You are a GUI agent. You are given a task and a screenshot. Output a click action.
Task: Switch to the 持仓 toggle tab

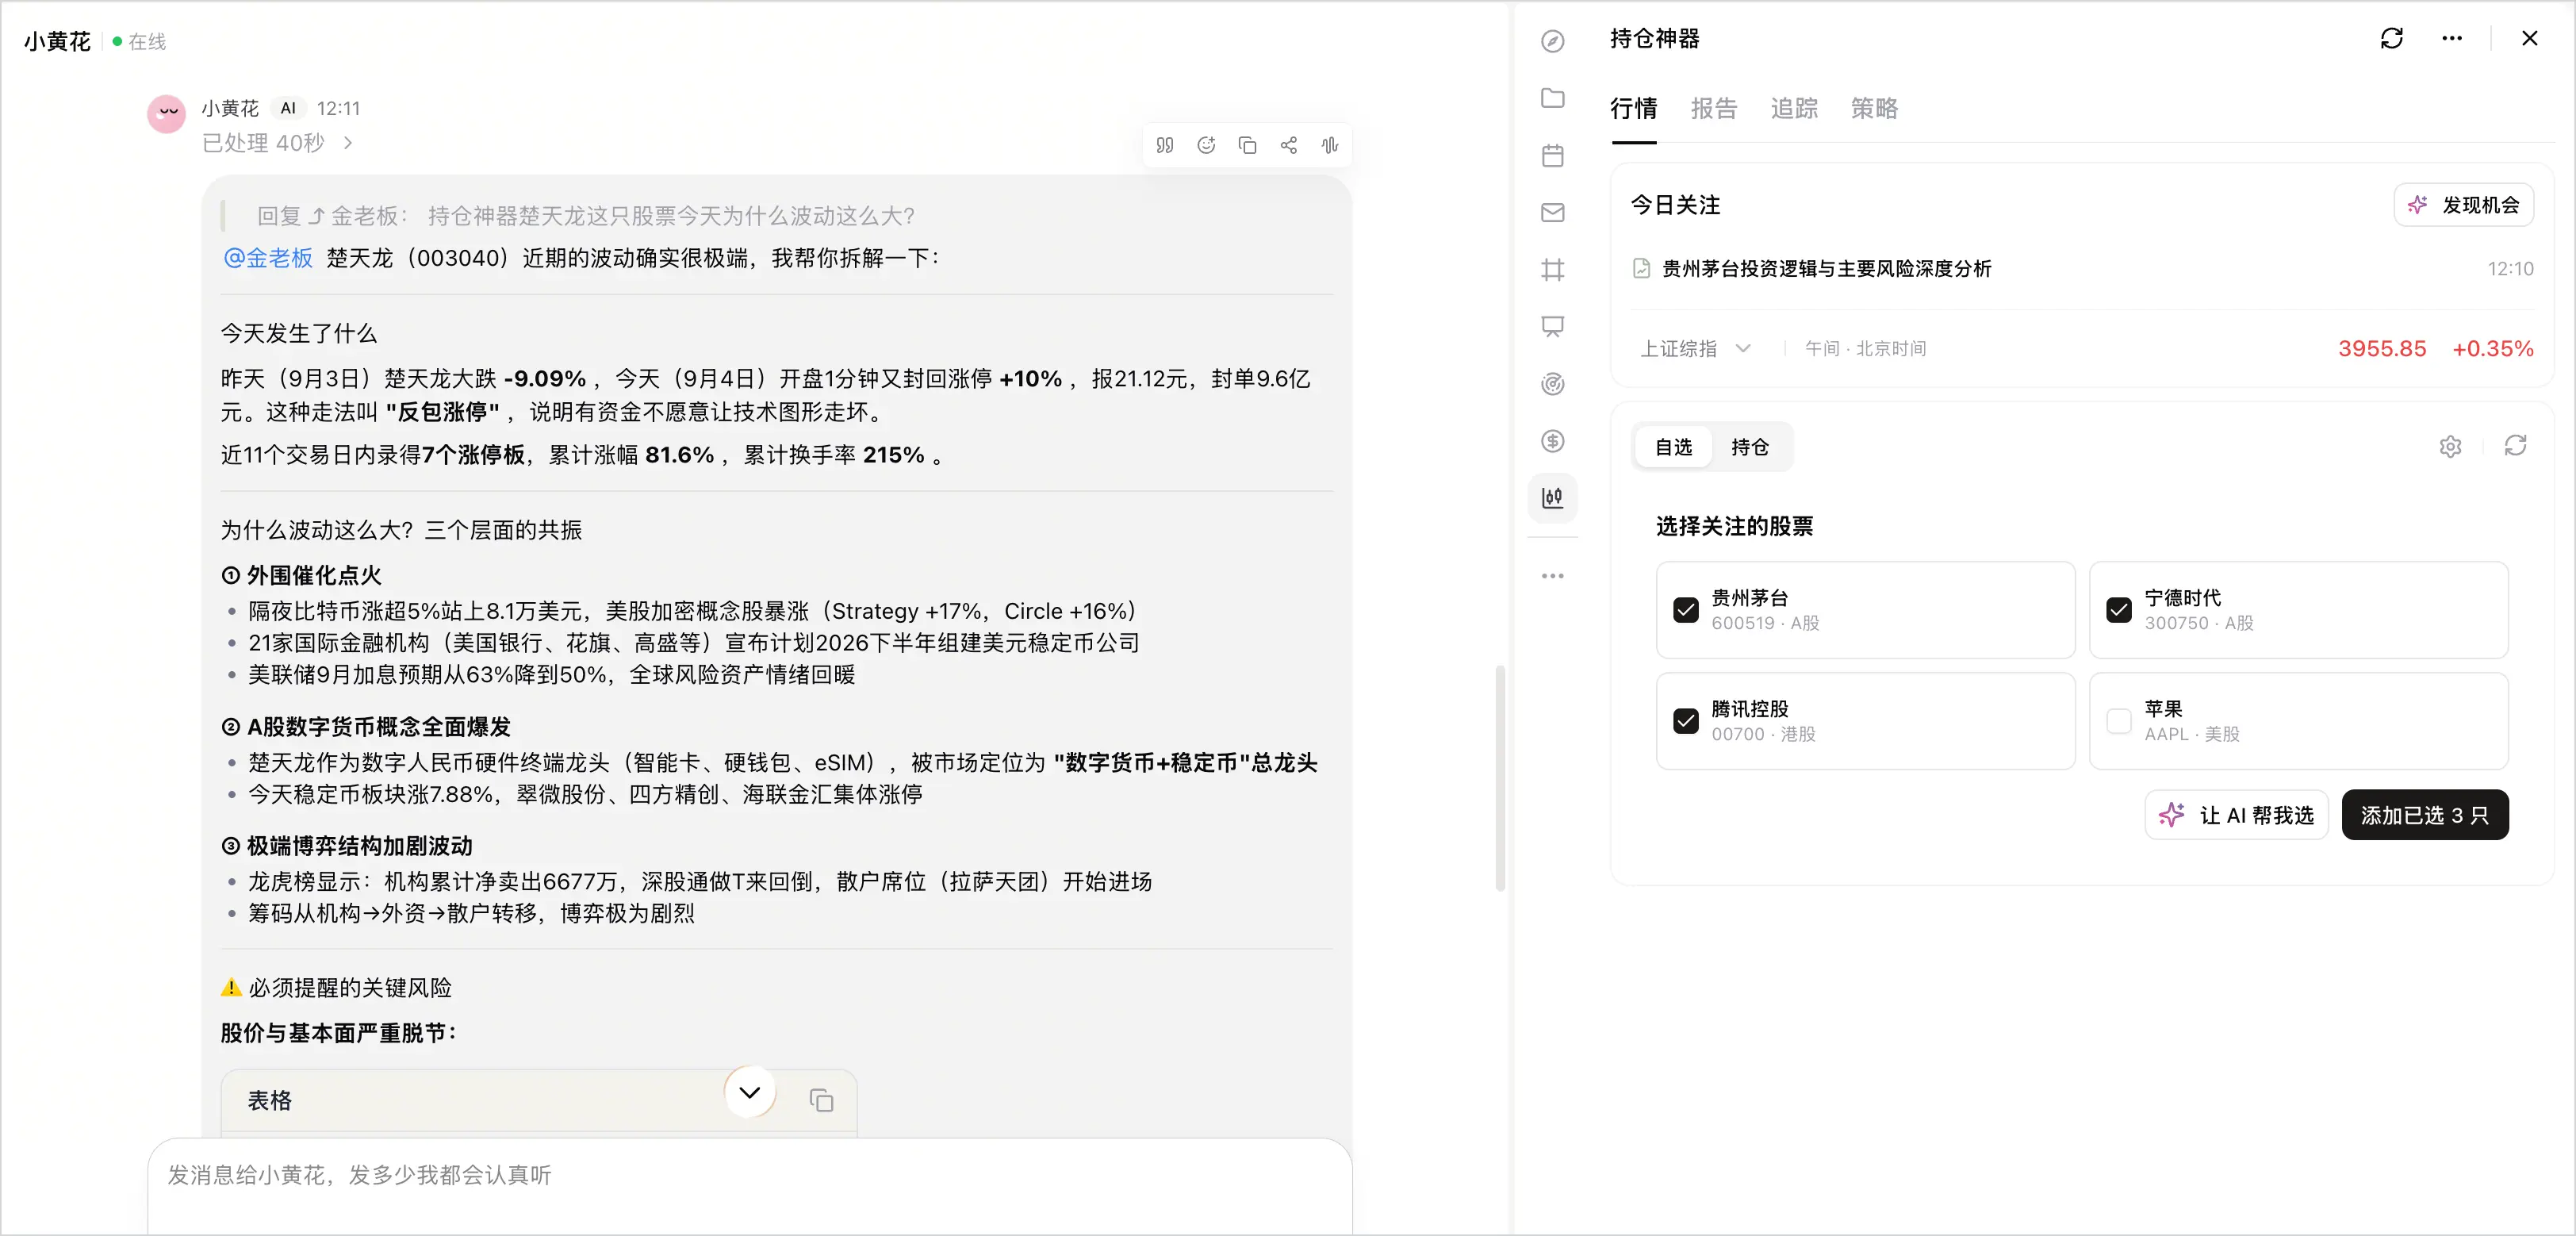1750,447
